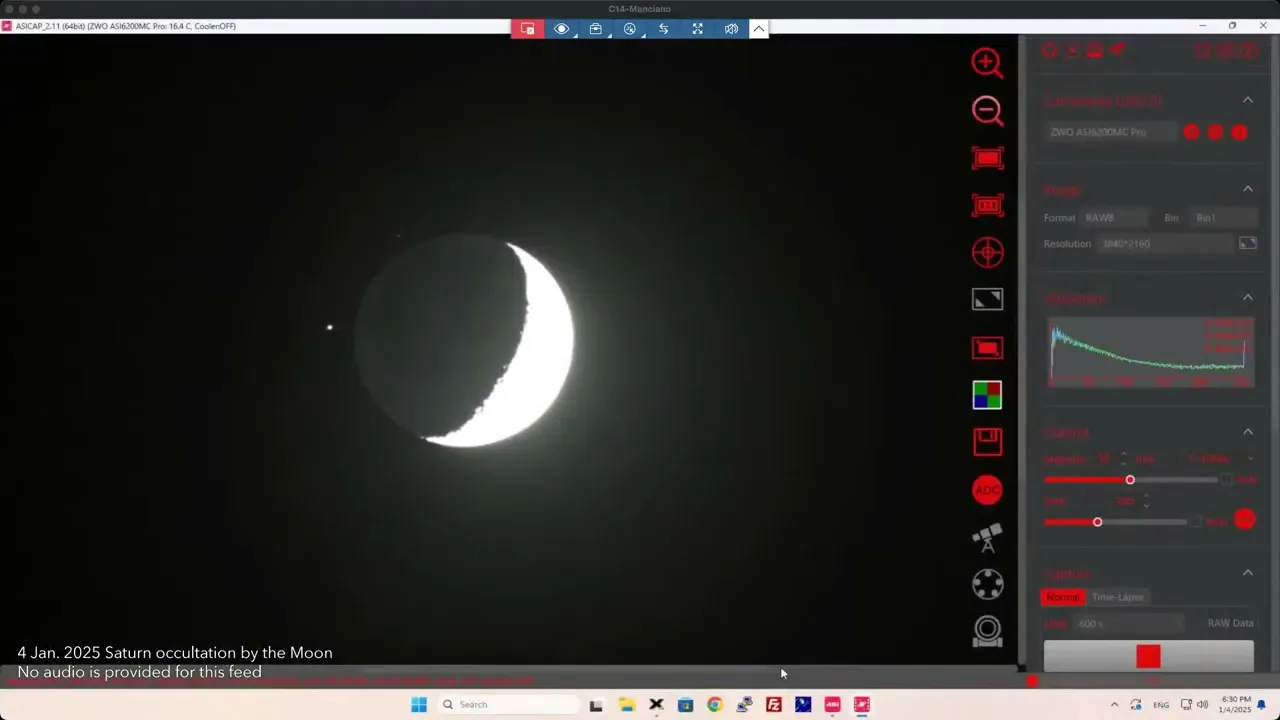The height and width of the screenshot is (720, 1280).
Task: End the remote session with the red toolbar button
Action: click(x=527, y=29)
